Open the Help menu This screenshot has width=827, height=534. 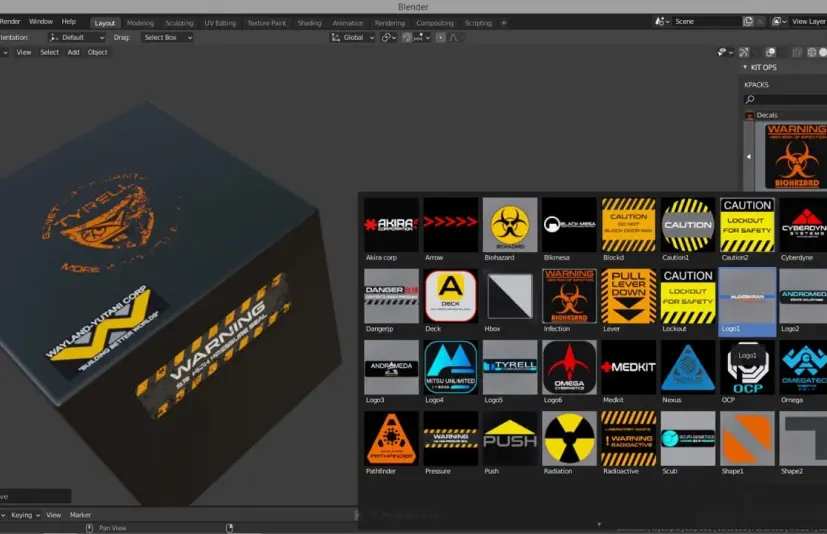tap(69, 22)
